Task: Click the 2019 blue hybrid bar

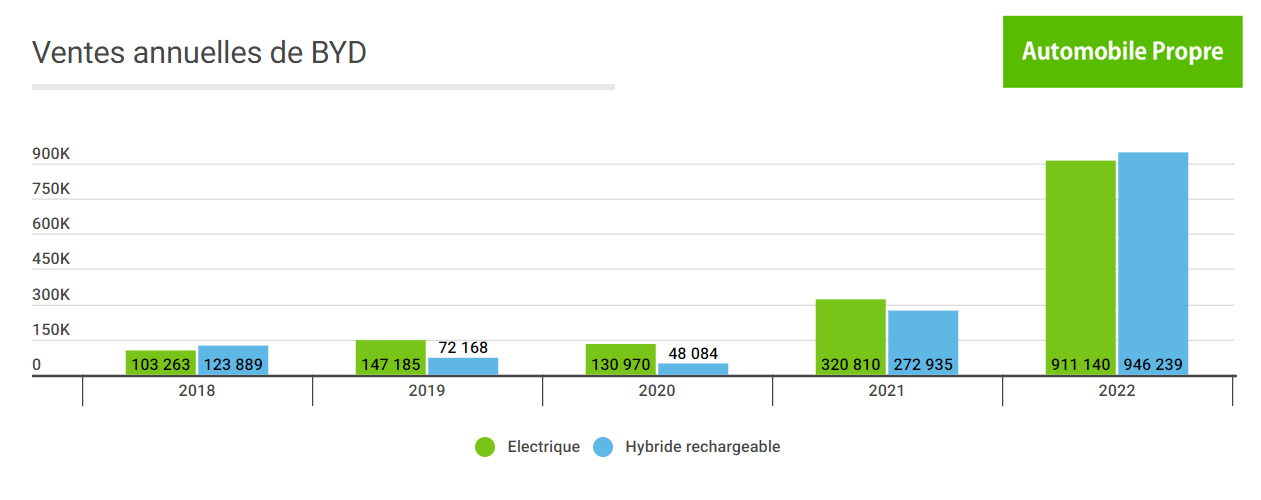Action: tap(463, 367)
